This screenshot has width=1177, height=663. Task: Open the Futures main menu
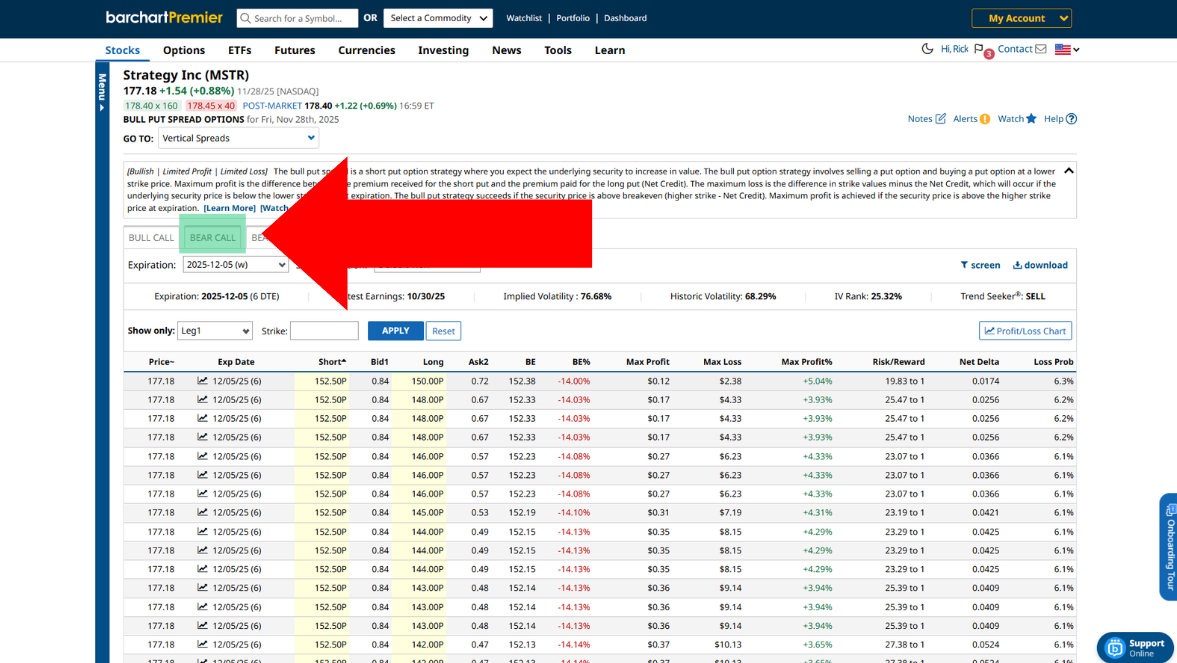tap(294, 50)
